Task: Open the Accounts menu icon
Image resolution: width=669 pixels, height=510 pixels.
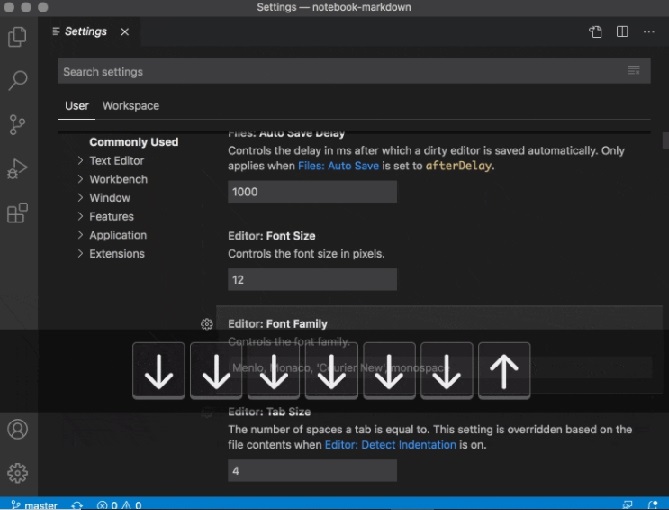Action: (x=17, y=429)
